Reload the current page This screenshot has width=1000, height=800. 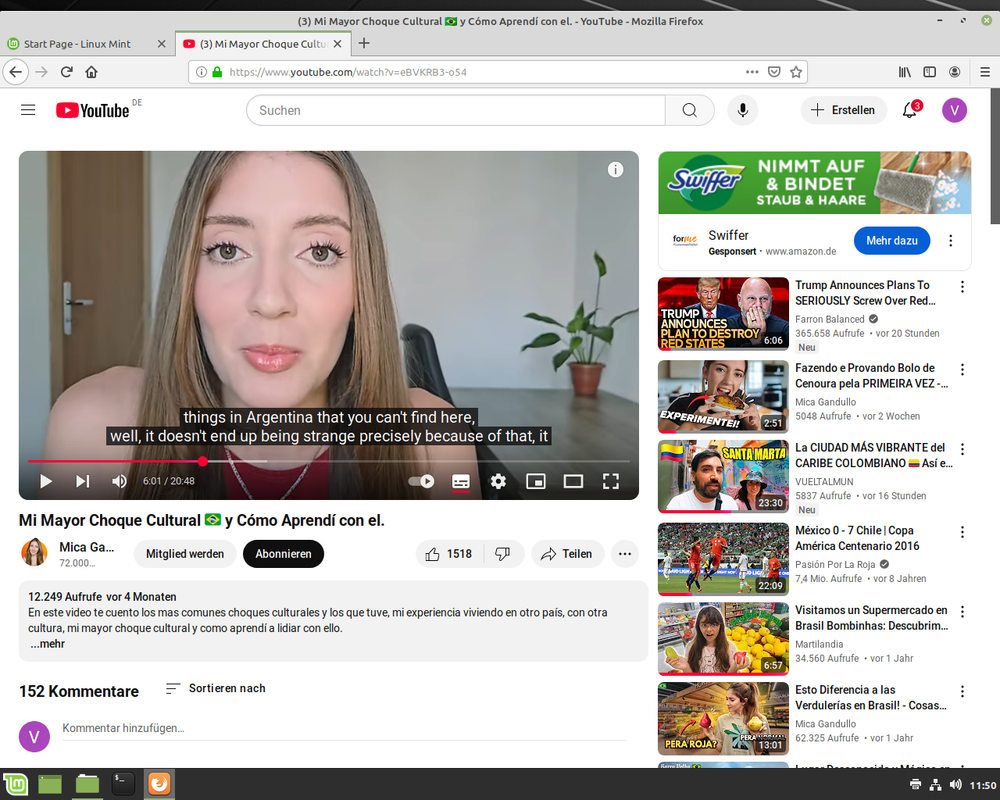[x=66, y=72]
